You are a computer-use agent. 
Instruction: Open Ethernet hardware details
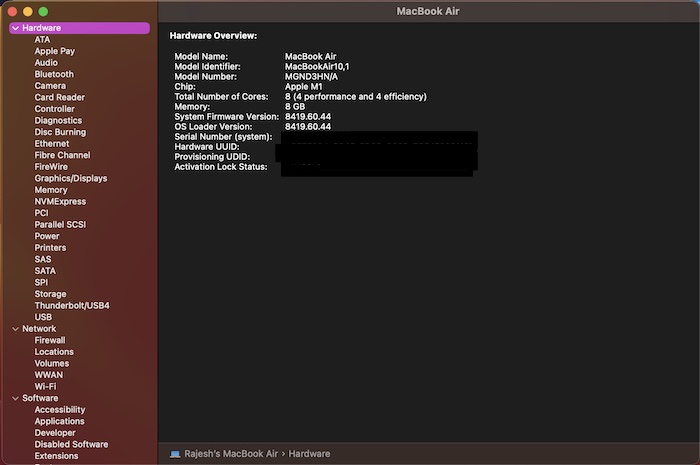tap(52, 144)
